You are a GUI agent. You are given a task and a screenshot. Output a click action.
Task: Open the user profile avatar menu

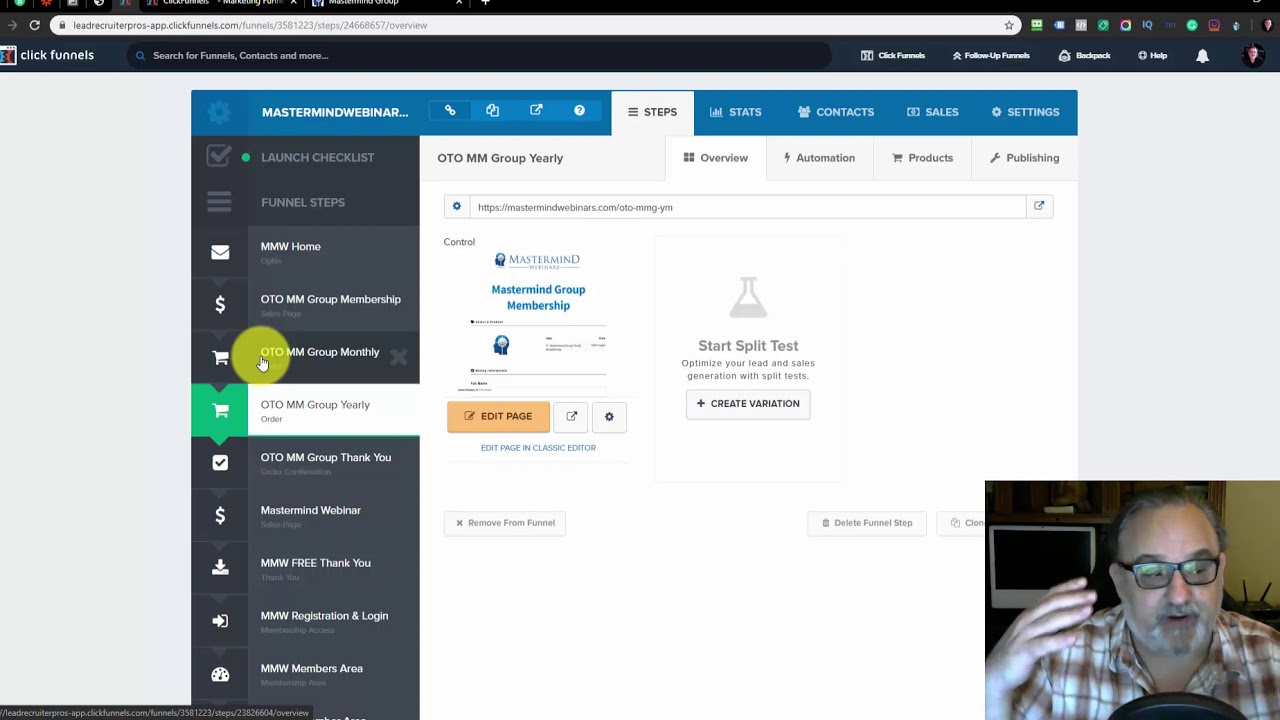click(x=1252, y=56)
